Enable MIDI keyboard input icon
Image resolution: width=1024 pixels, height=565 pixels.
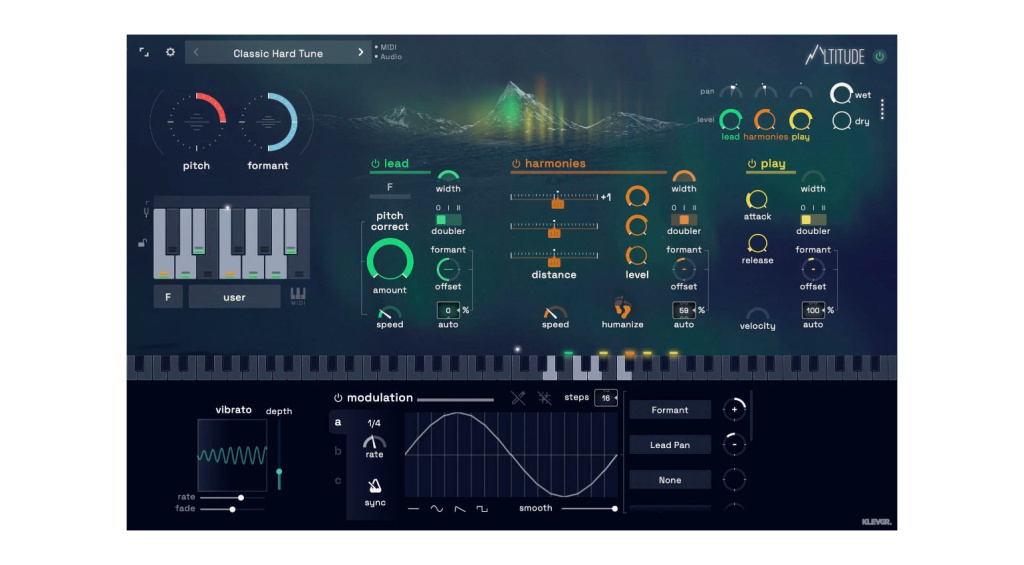pos(298,295)
